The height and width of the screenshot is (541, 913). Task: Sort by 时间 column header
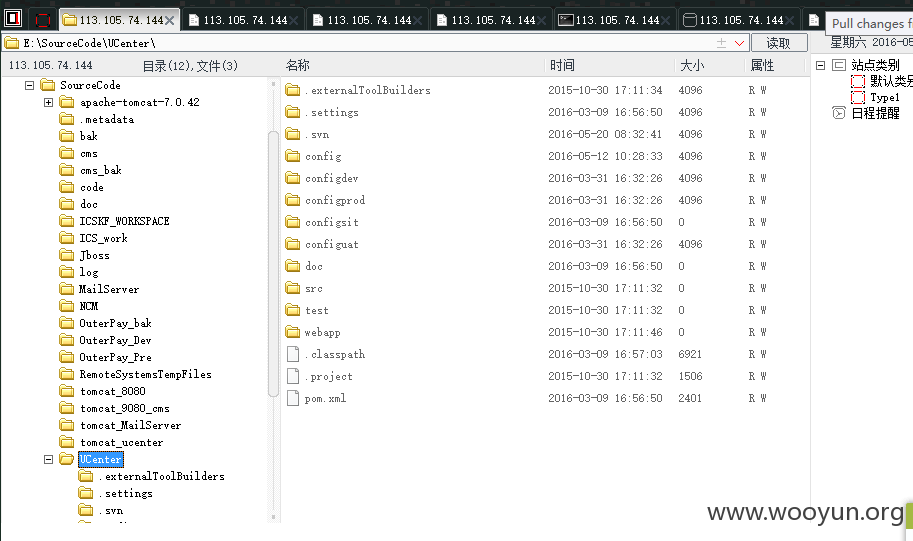562,65
